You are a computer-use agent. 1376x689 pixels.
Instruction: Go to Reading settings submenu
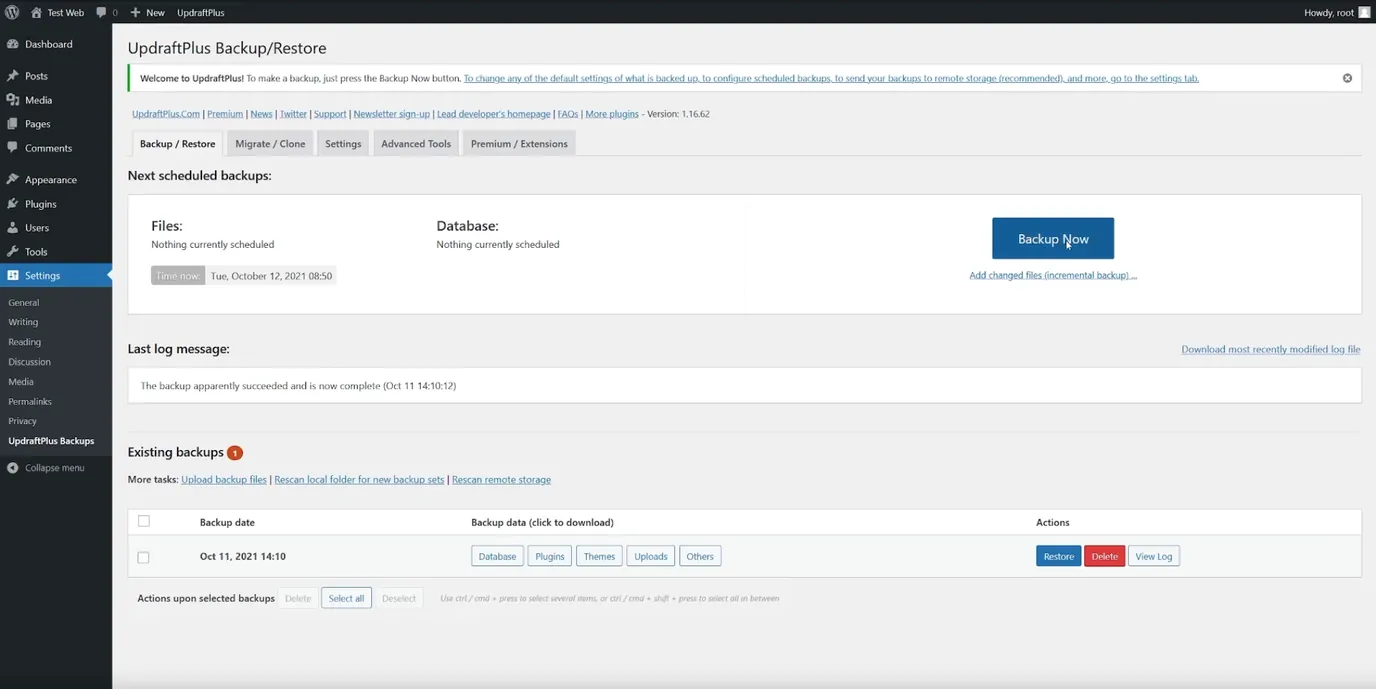(x=25, y=342)
